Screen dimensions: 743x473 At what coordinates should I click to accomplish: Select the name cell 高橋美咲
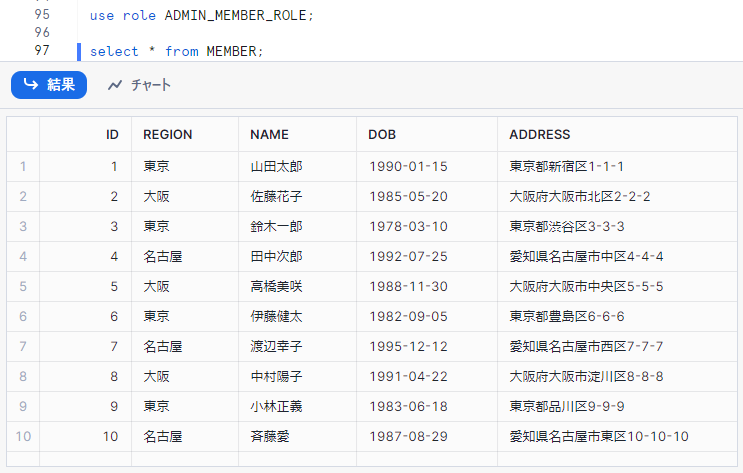point(297,286)
